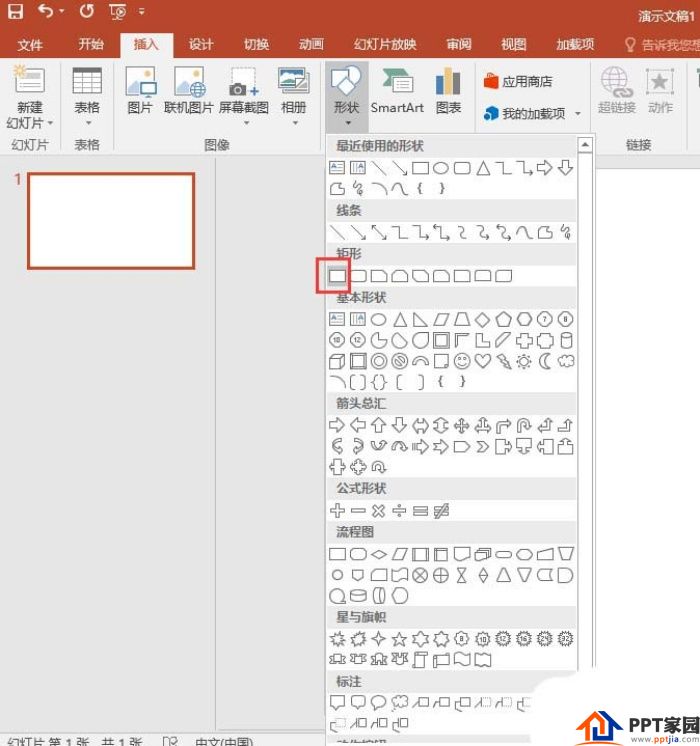Pick the division sign equation shape
Viewport: 700px width, 746px height.
click(x=399, y=510)
